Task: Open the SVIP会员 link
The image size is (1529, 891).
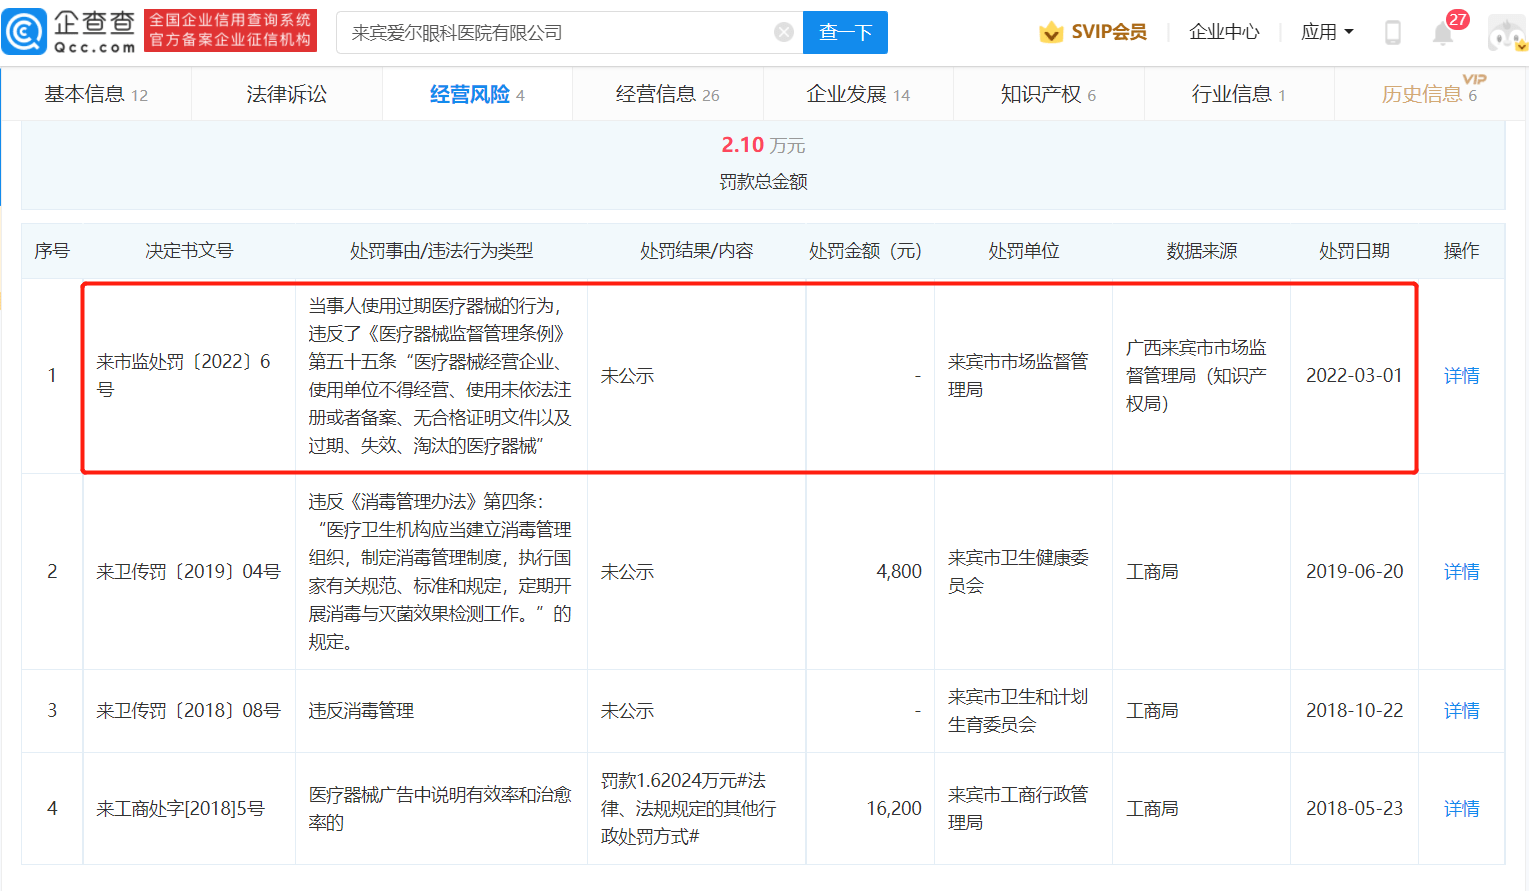Action: coord(1109,32)
